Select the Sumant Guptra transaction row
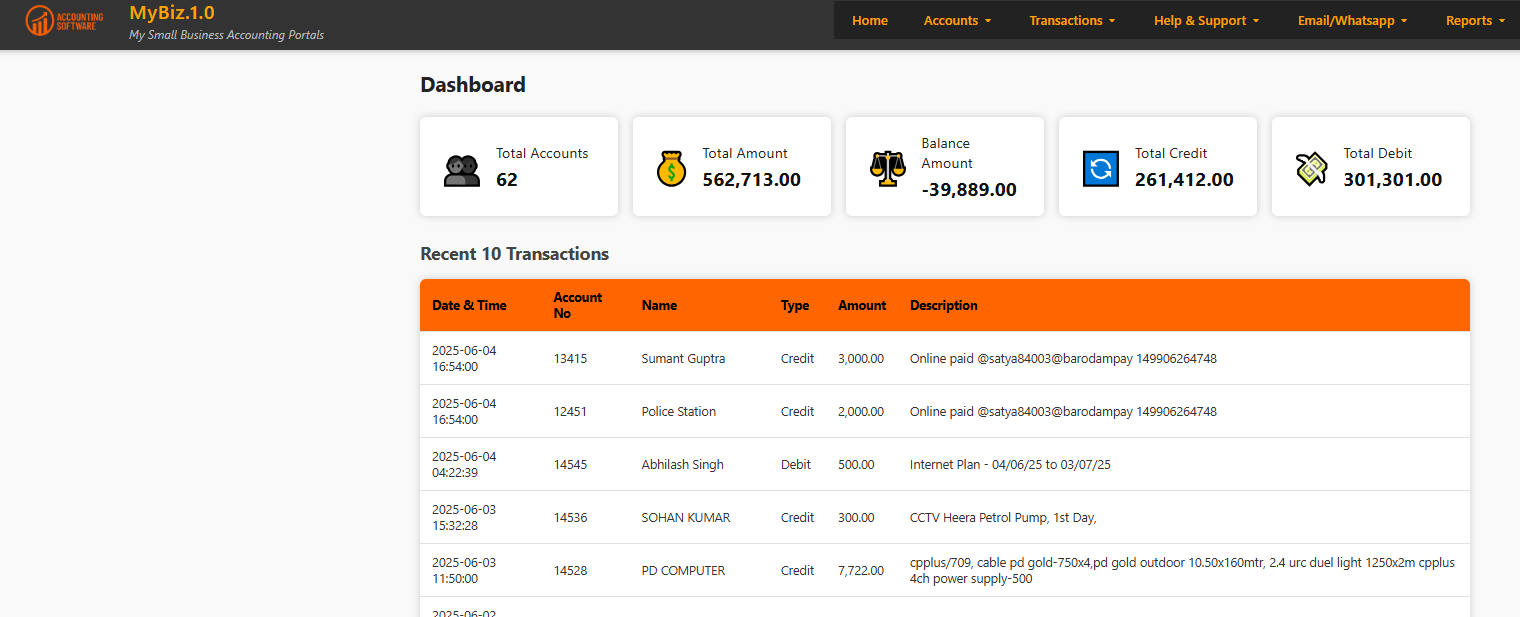Screen dimensions: 1520x617 [683, 358]
